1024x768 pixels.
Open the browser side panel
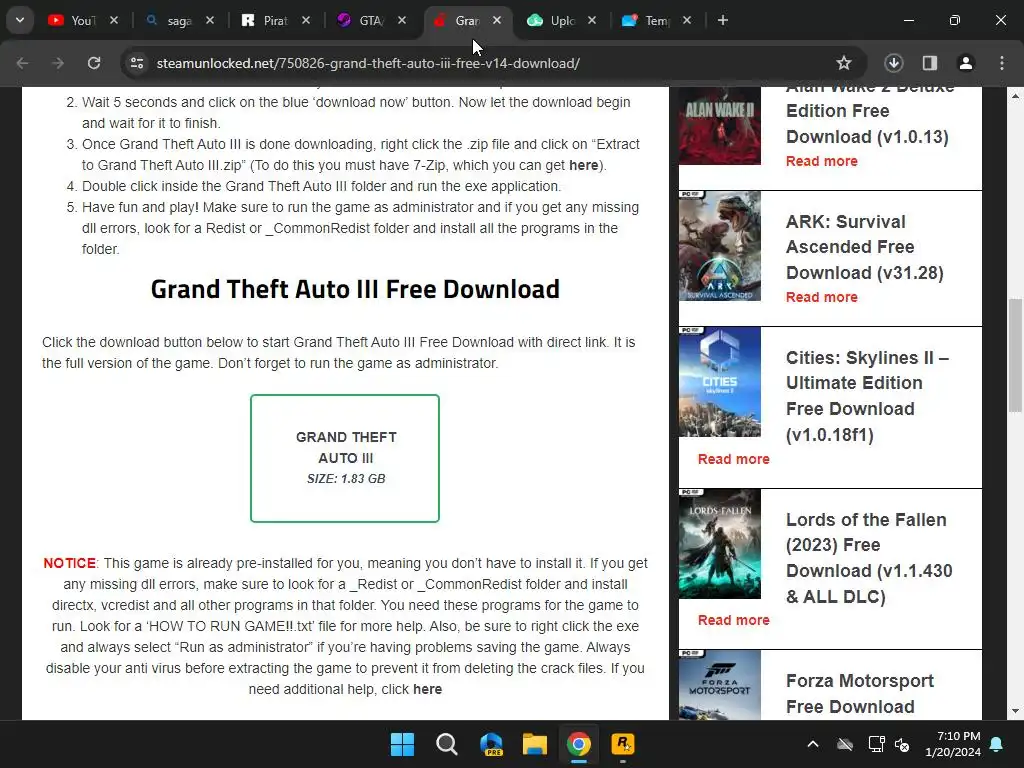click(x=929, y=63)
